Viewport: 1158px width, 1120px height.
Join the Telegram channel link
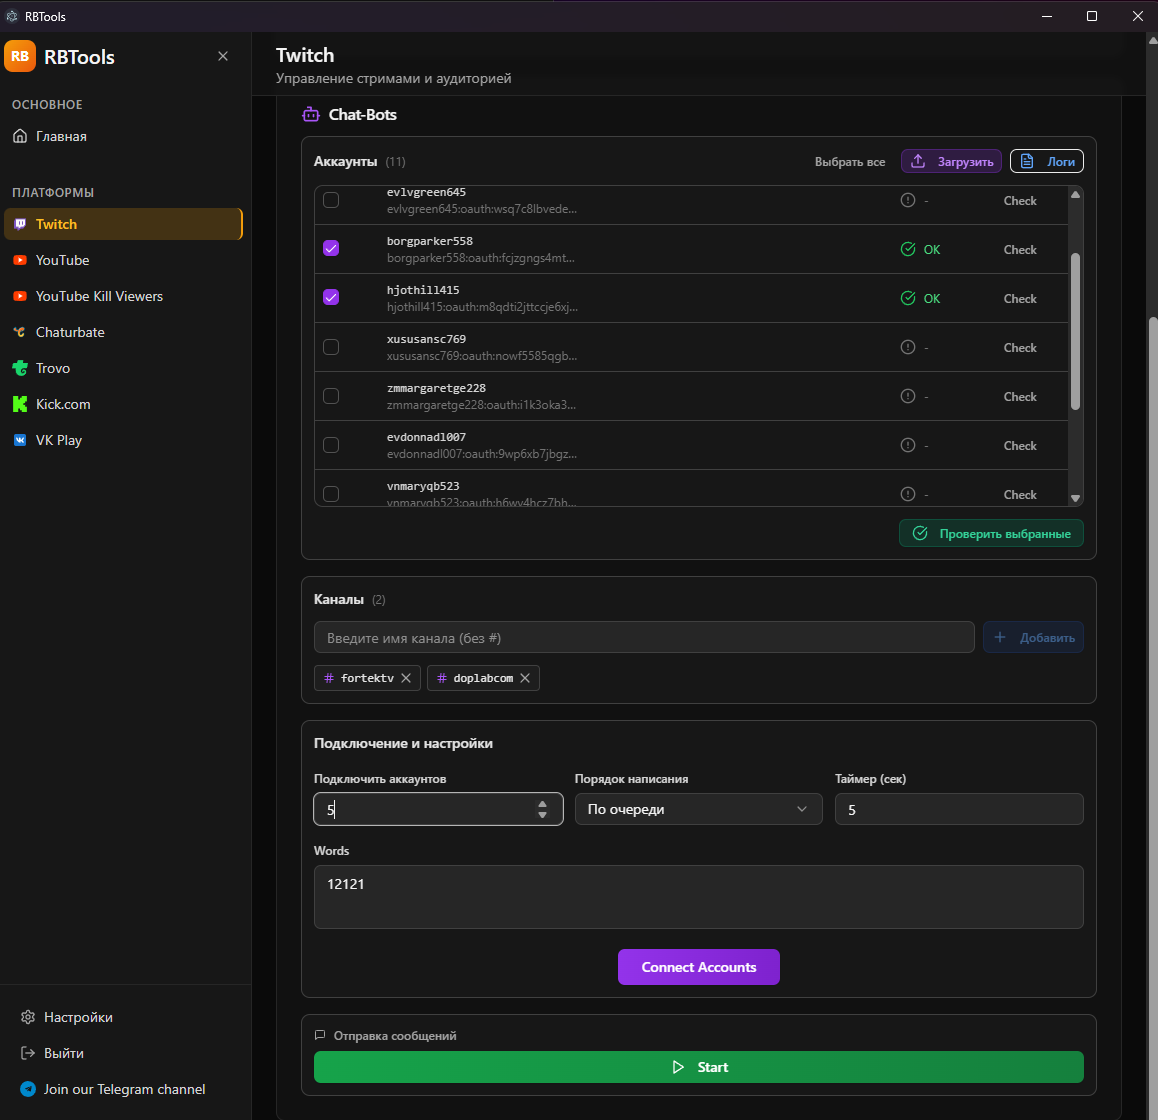tap(124, 1089)
